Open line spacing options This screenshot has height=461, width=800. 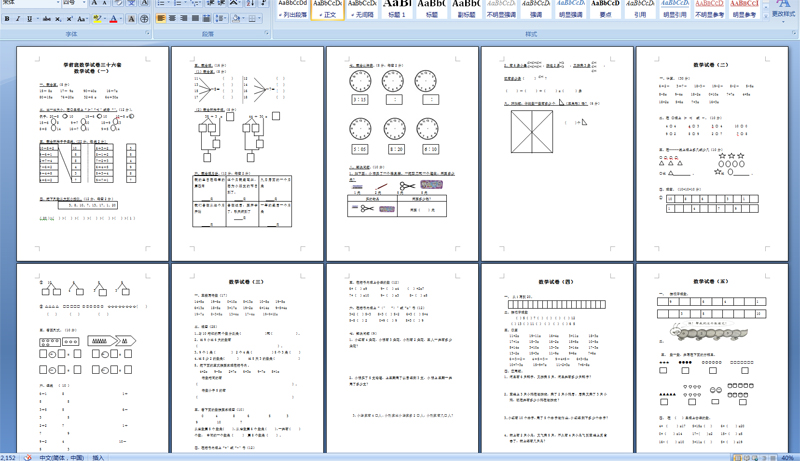(221, 18)
